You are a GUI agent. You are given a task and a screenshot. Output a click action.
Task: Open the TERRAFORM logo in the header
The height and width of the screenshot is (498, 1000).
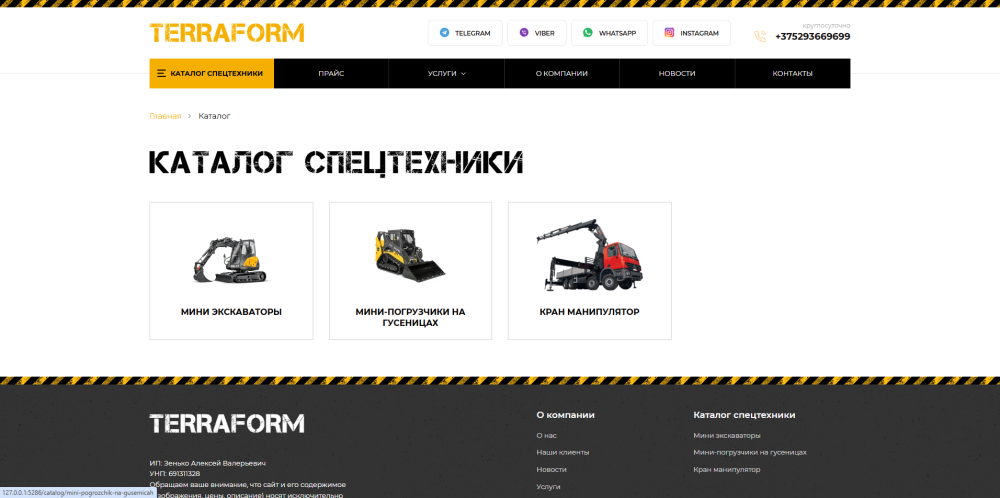[227, 33]
